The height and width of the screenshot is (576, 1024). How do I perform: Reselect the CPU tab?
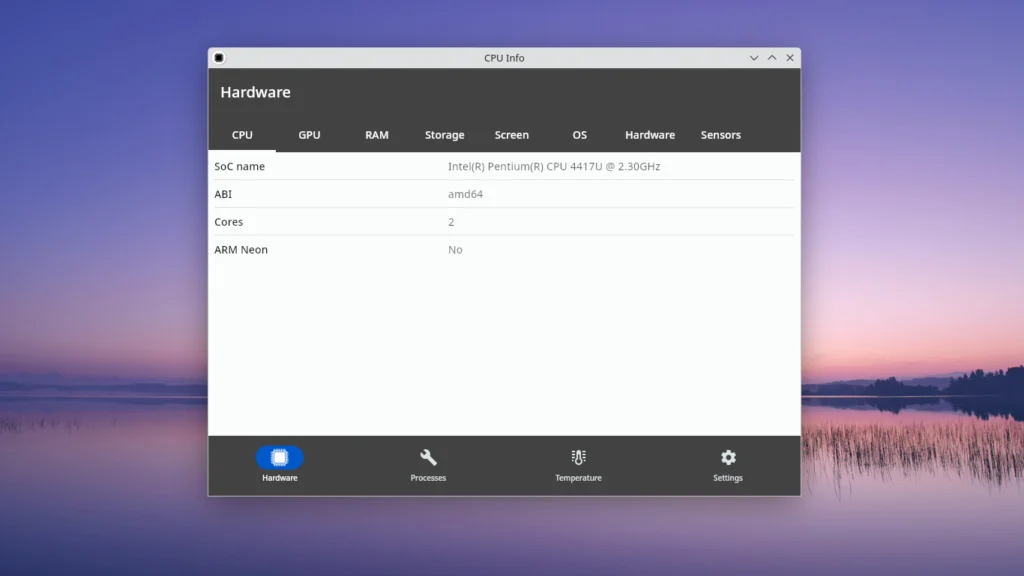tap(242, 134)
